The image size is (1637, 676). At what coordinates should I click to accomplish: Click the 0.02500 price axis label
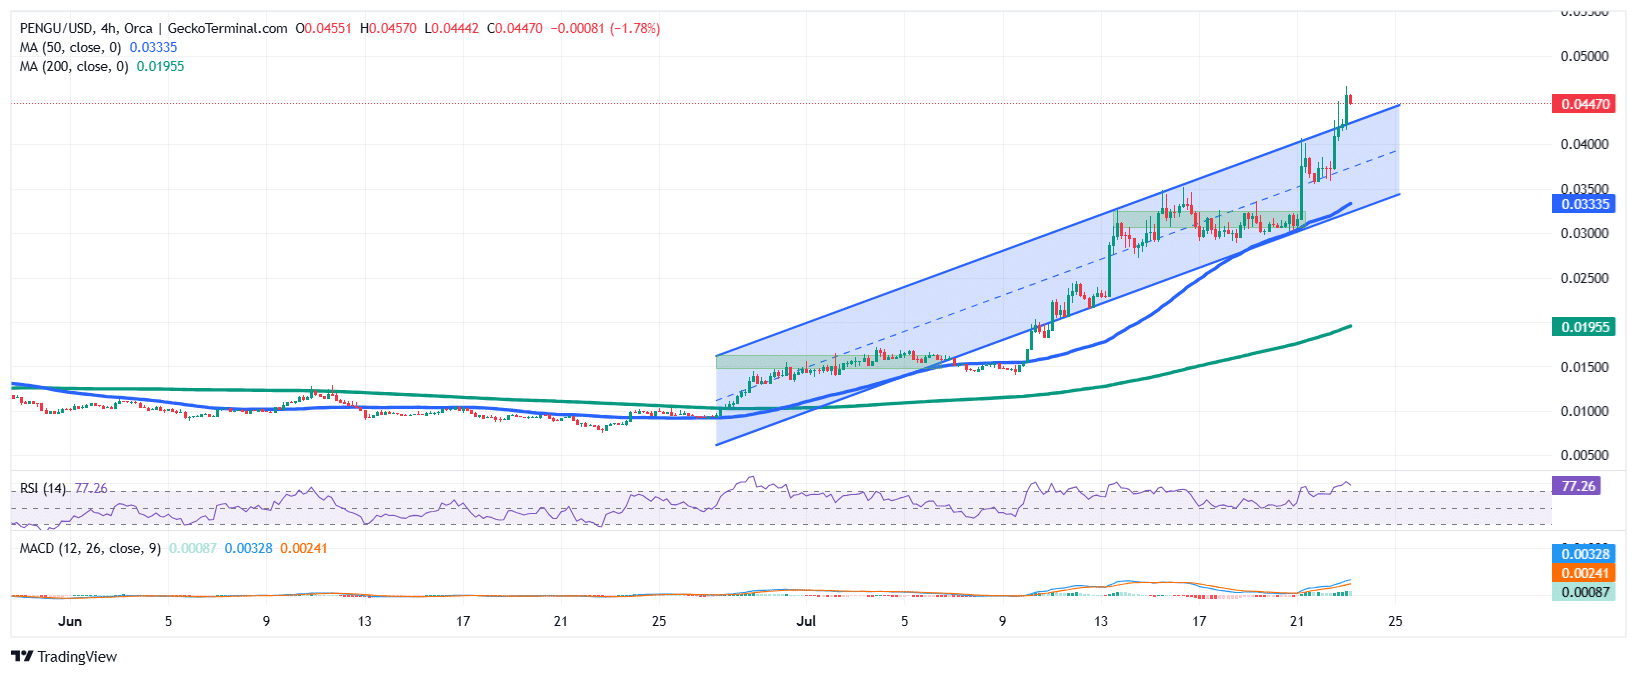coord(1585,278)
